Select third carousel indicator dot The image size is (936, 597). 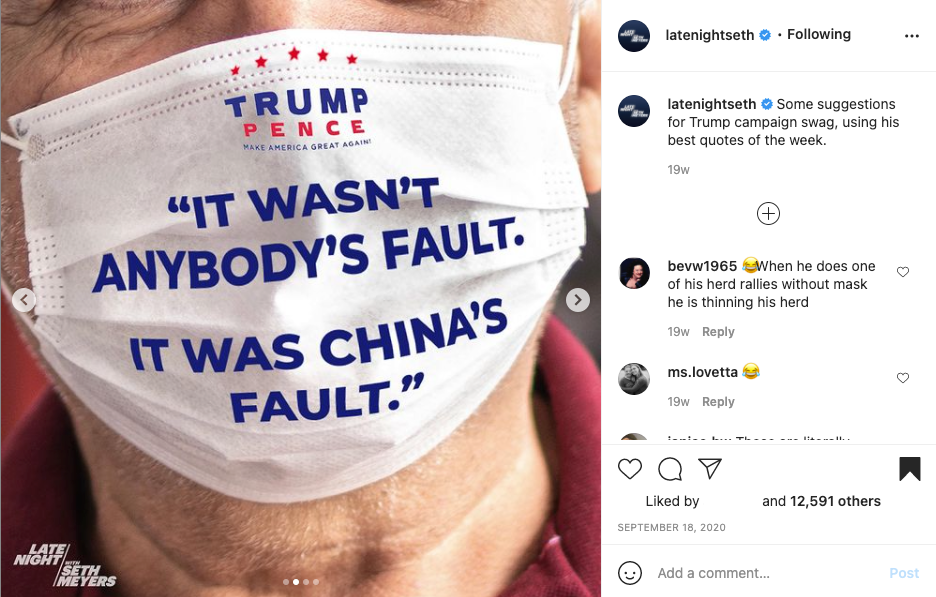(x=306, y=581)
